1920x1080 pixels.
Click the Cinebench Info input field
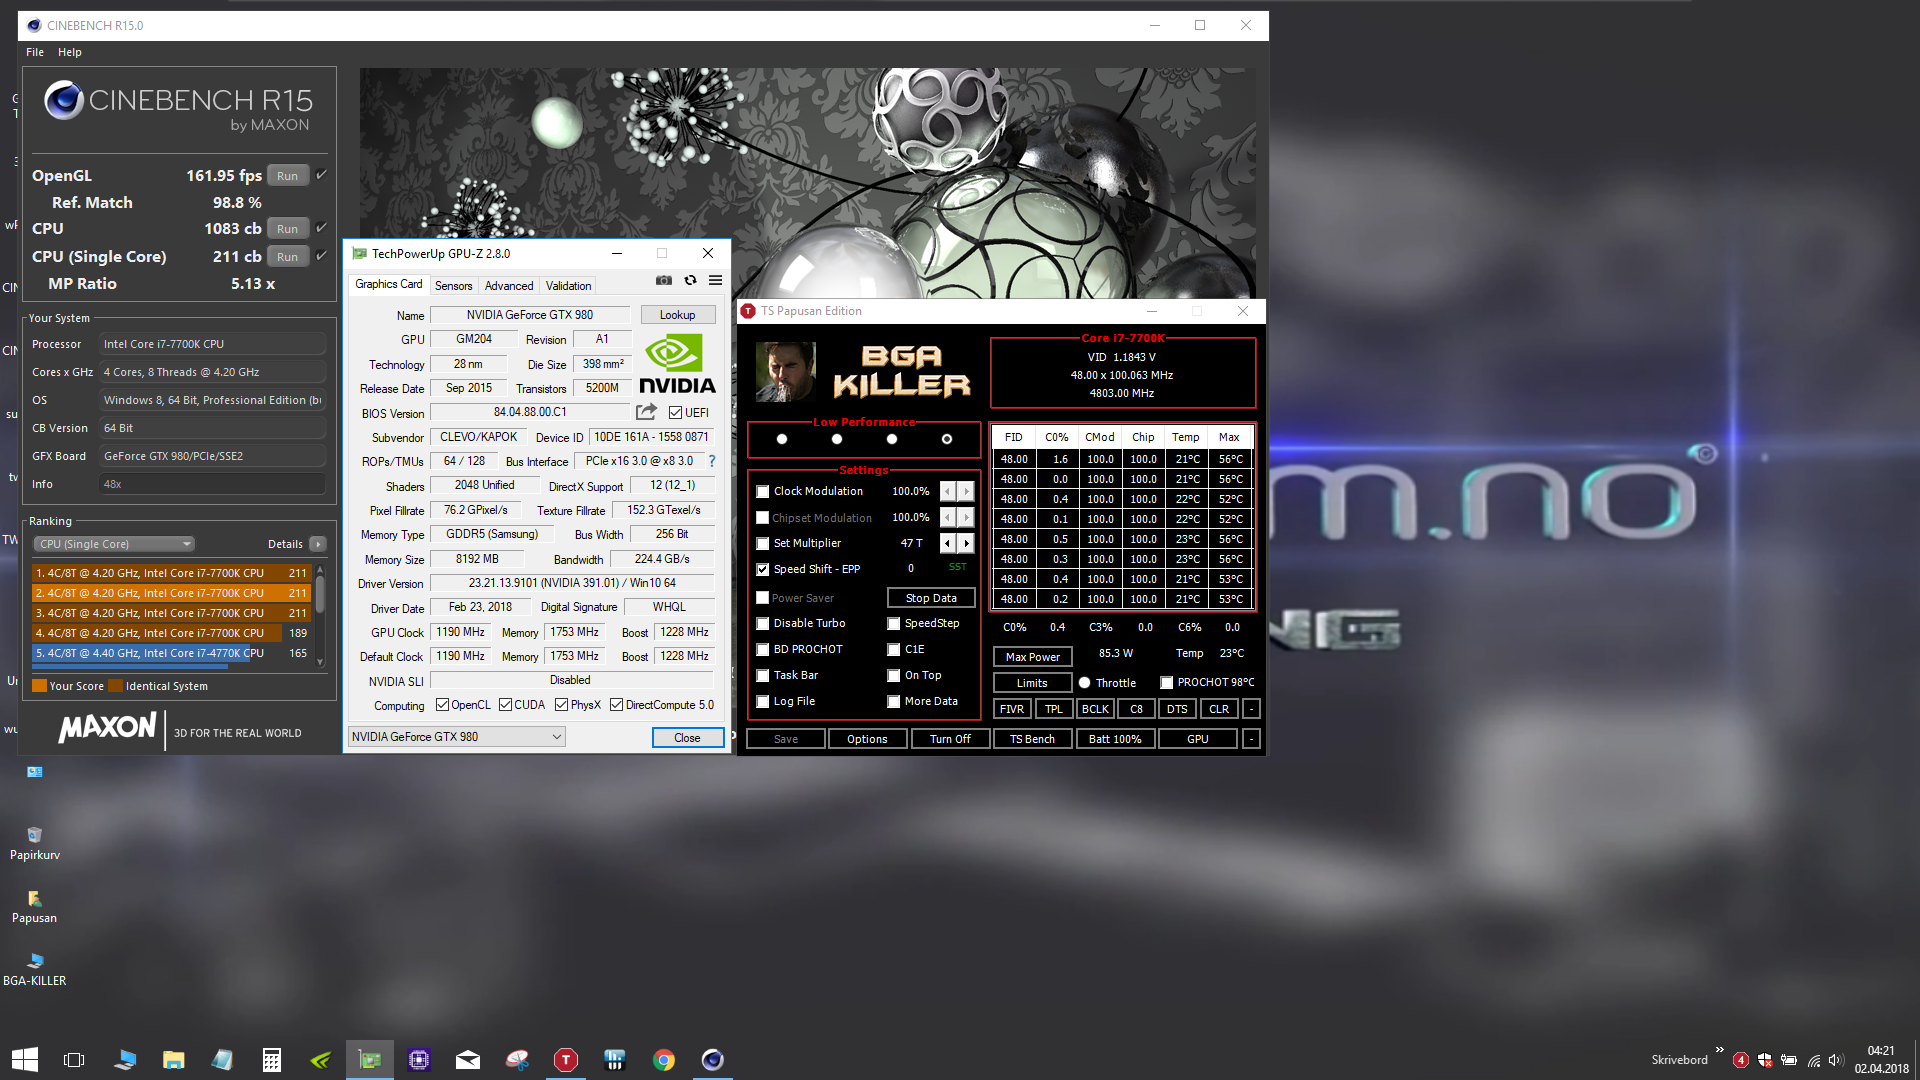point(212,484)
